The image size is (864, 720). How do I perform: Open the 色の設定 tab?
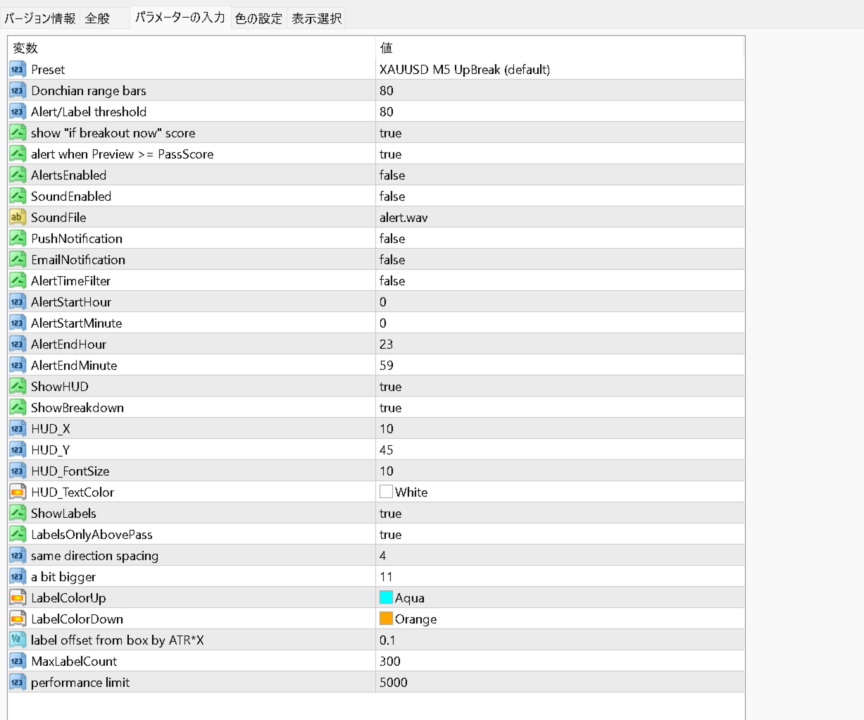[x=258, y=18]
